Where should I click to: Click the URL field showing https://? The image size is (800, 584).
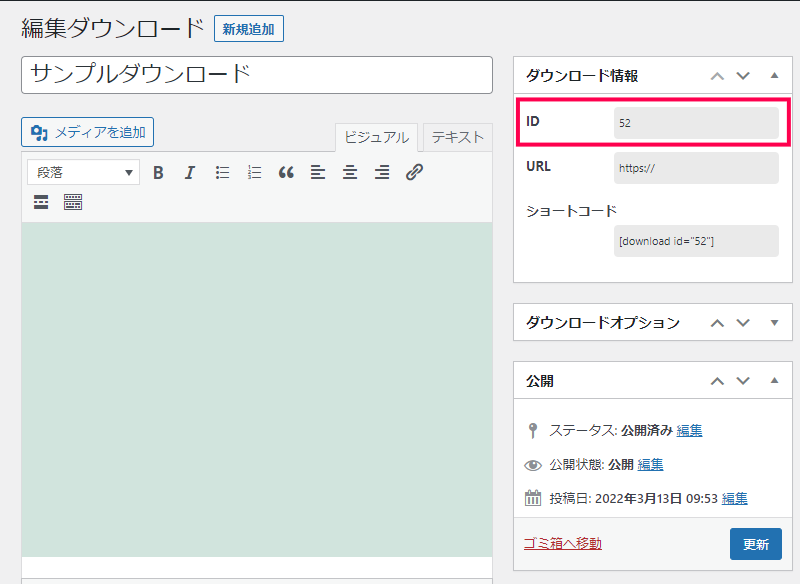pos(696,168)
